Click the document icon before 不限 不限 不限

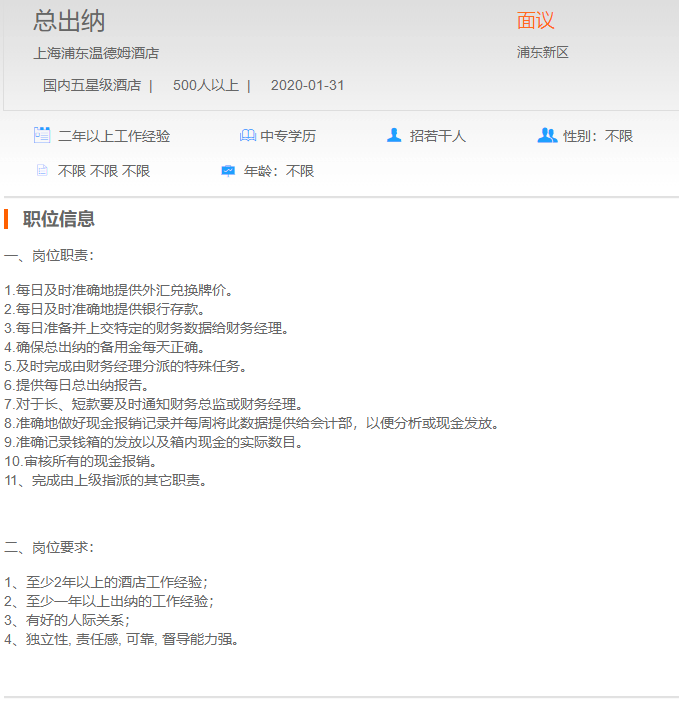[42, 171]
